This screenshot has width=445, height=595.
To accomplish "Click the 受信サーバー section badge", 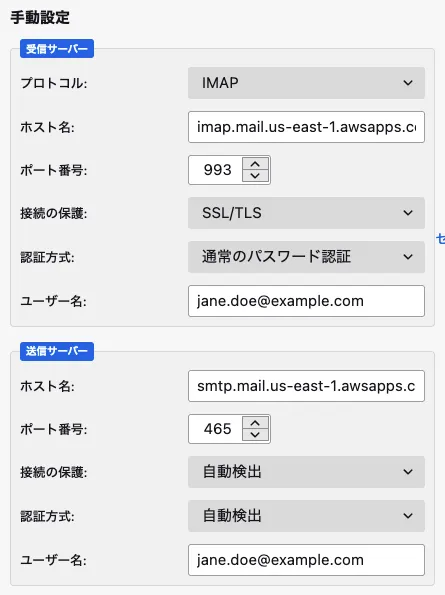I will point(57,49).
